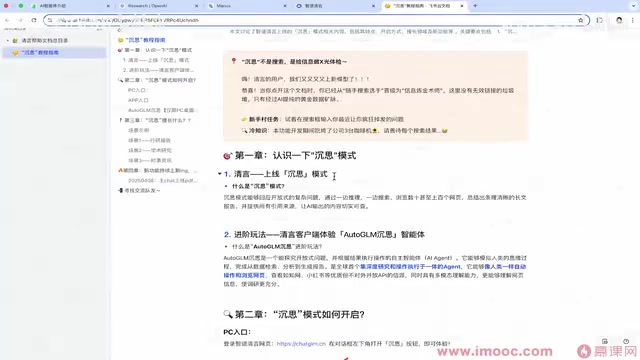Switch to the 智谱清言 tab
640x360 pixels.
(x=335, y=6)
